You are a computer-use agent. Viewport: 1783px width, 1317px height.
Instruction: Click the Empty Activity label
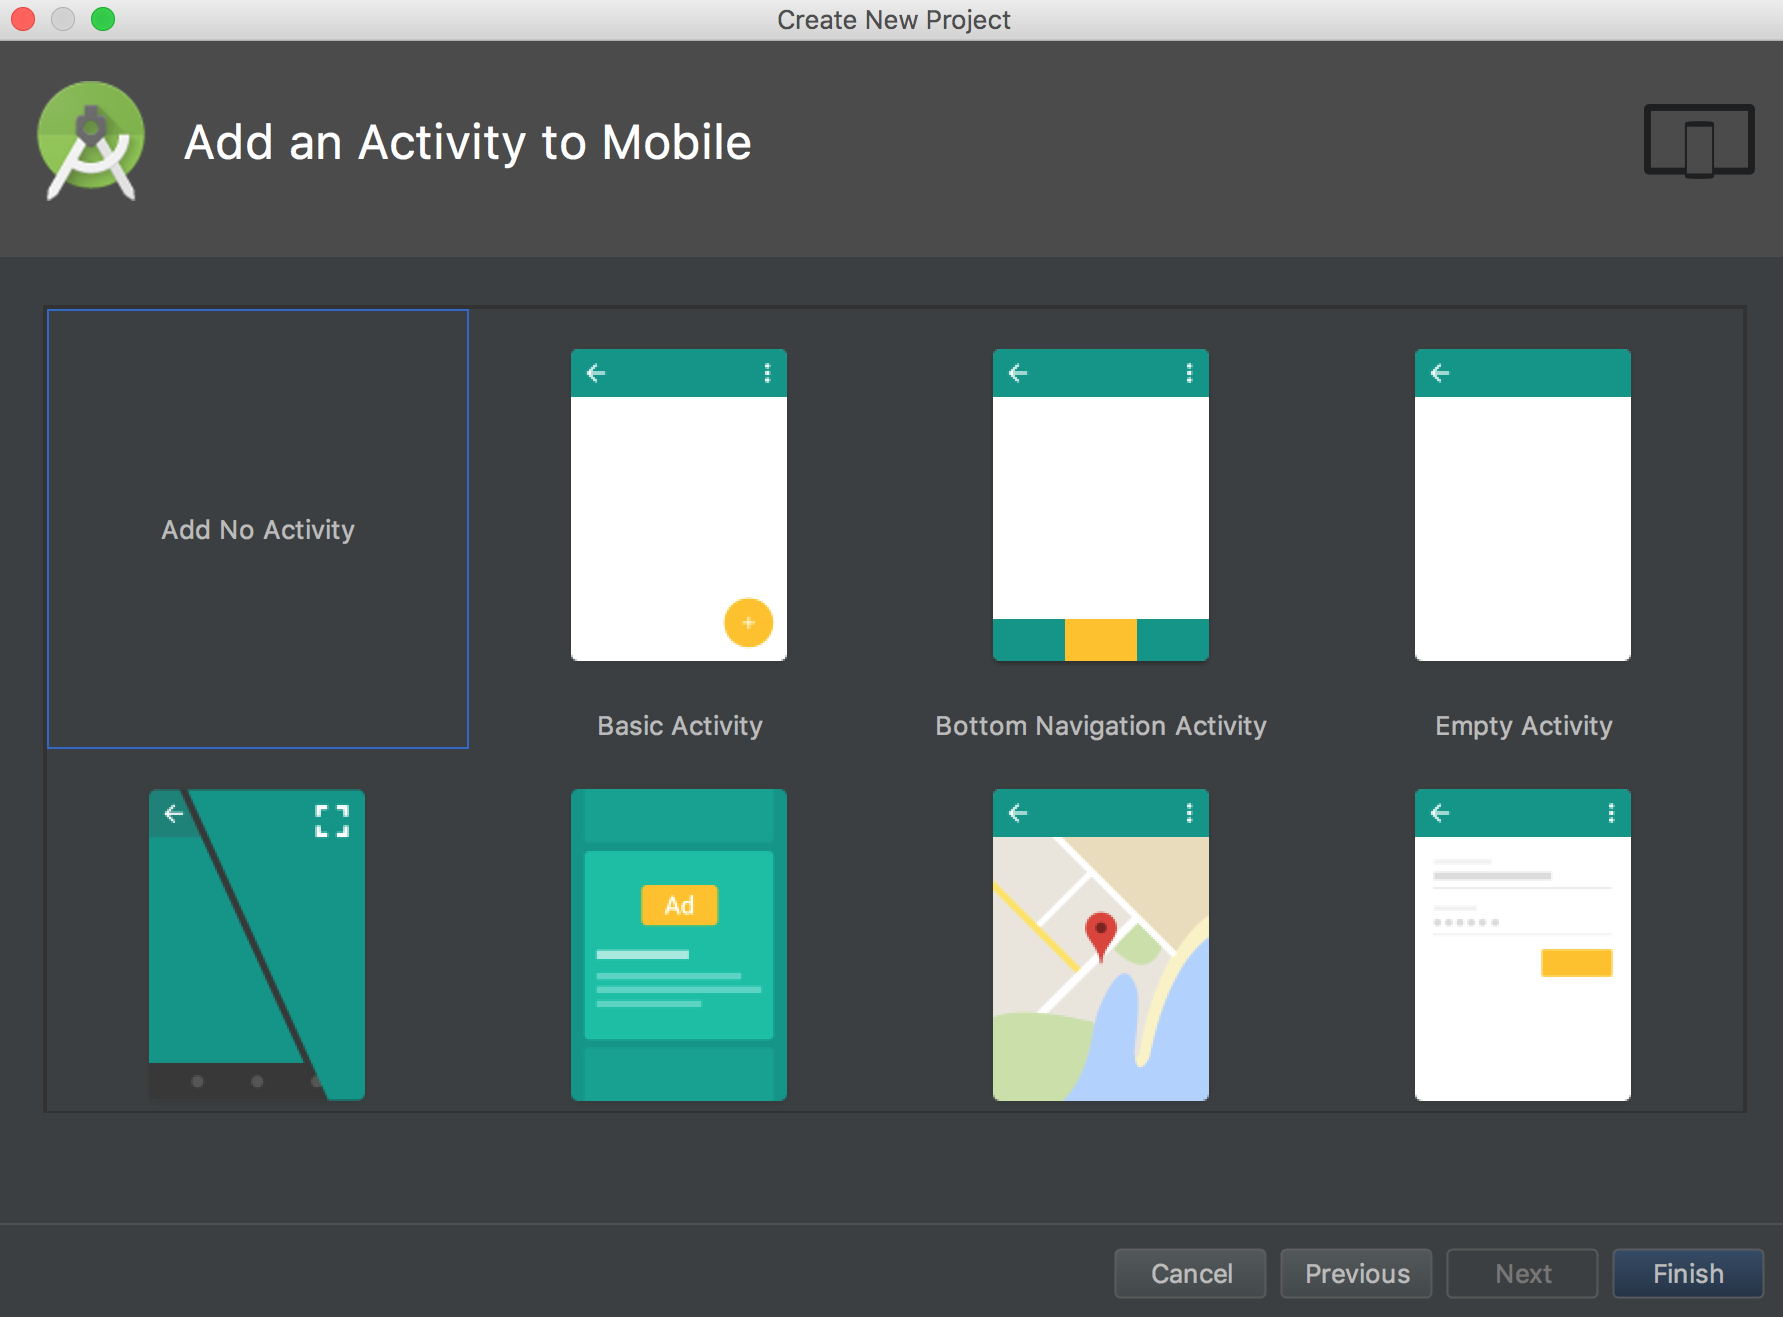[1524, 726]
